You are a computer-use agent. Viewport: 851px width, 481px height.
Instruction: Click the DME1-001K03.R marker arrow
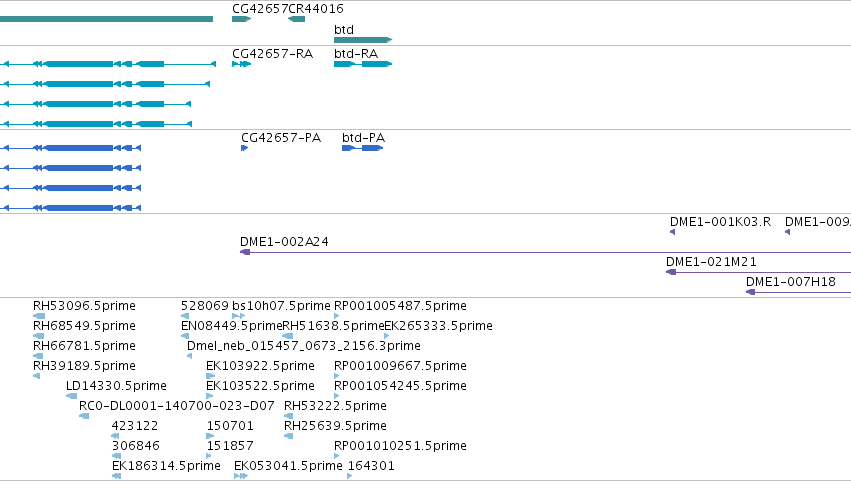click(x=672, y=232)
